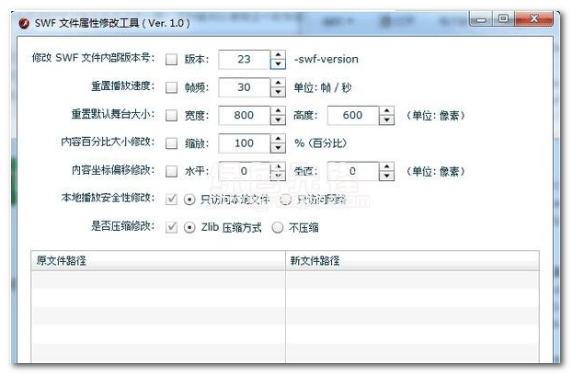Choose the Zlib 压缩方式 radio option
The image size is (571, 374).
pos(189,228)
